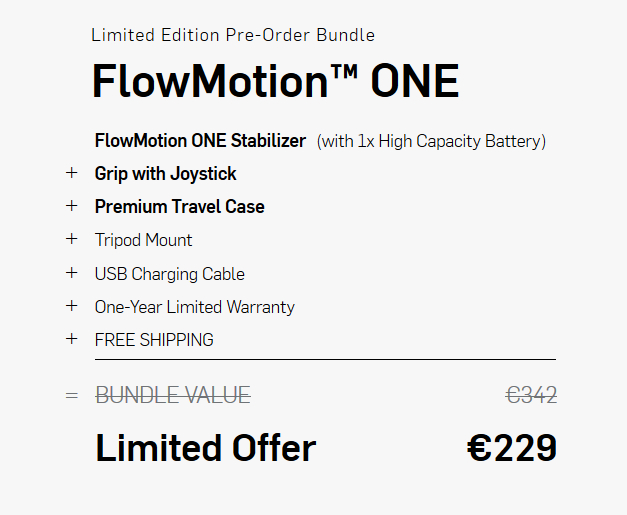This screenshot has height=515, width=627.
Task: Click the One-Year Limited Warranty label
Action: coord(195,307)
